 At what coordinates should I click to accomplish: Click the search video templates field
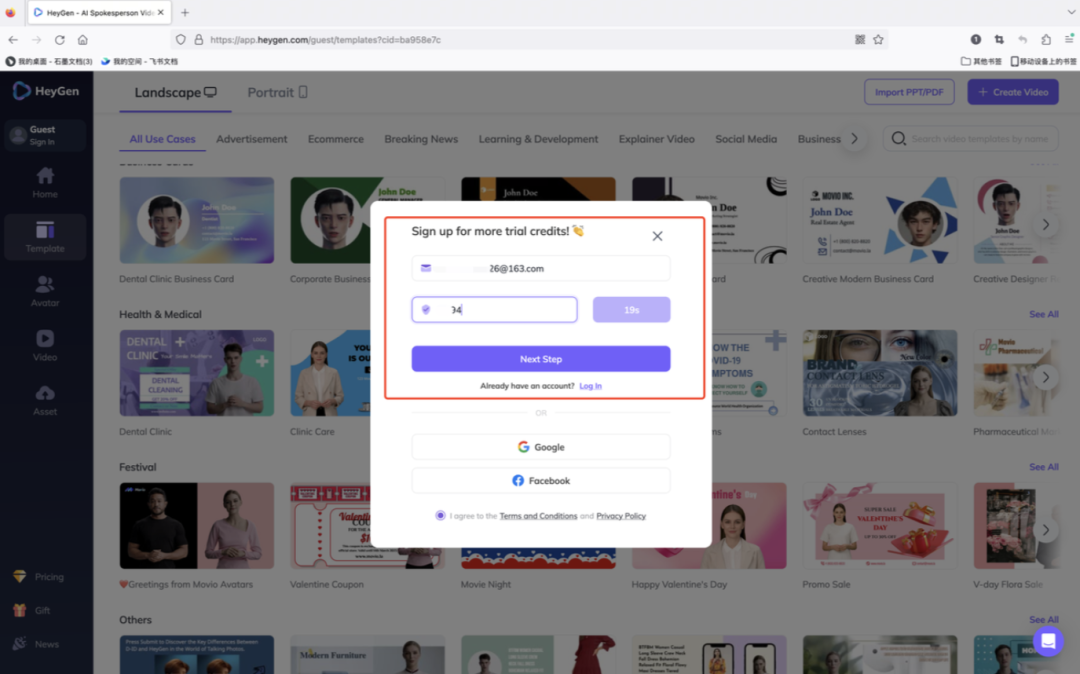pyautogui.click(x=970, y=139)
